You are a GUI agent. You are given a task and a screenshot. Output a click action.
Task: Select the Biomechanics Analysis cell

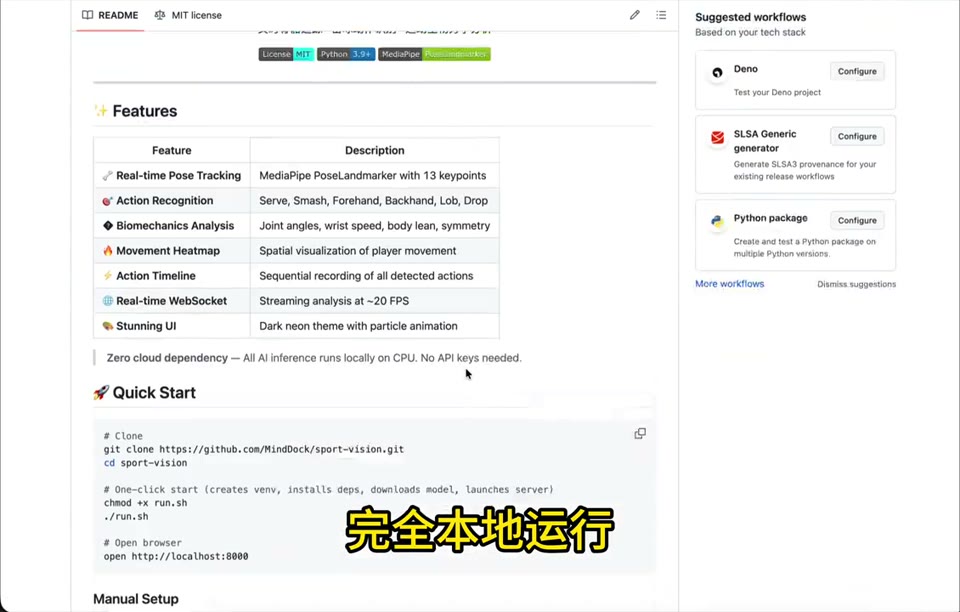[x=171, y=226]
